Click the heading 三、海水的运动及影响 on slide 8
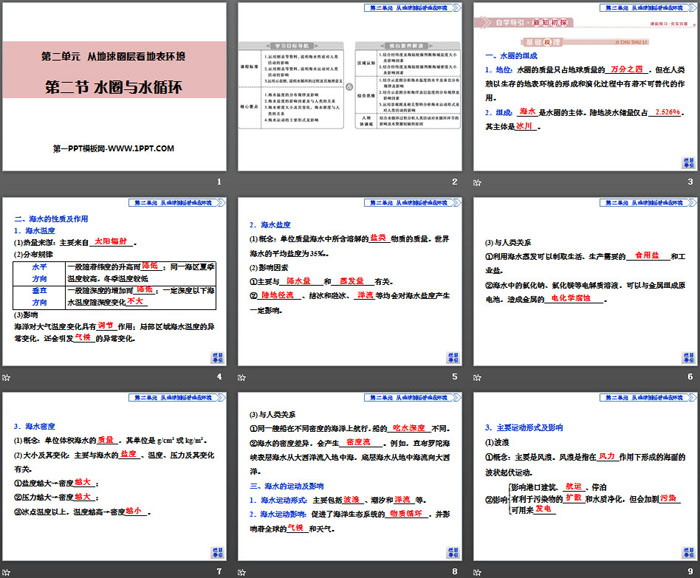Viewport: 700px width, 578px height. (x=287, y=486)
